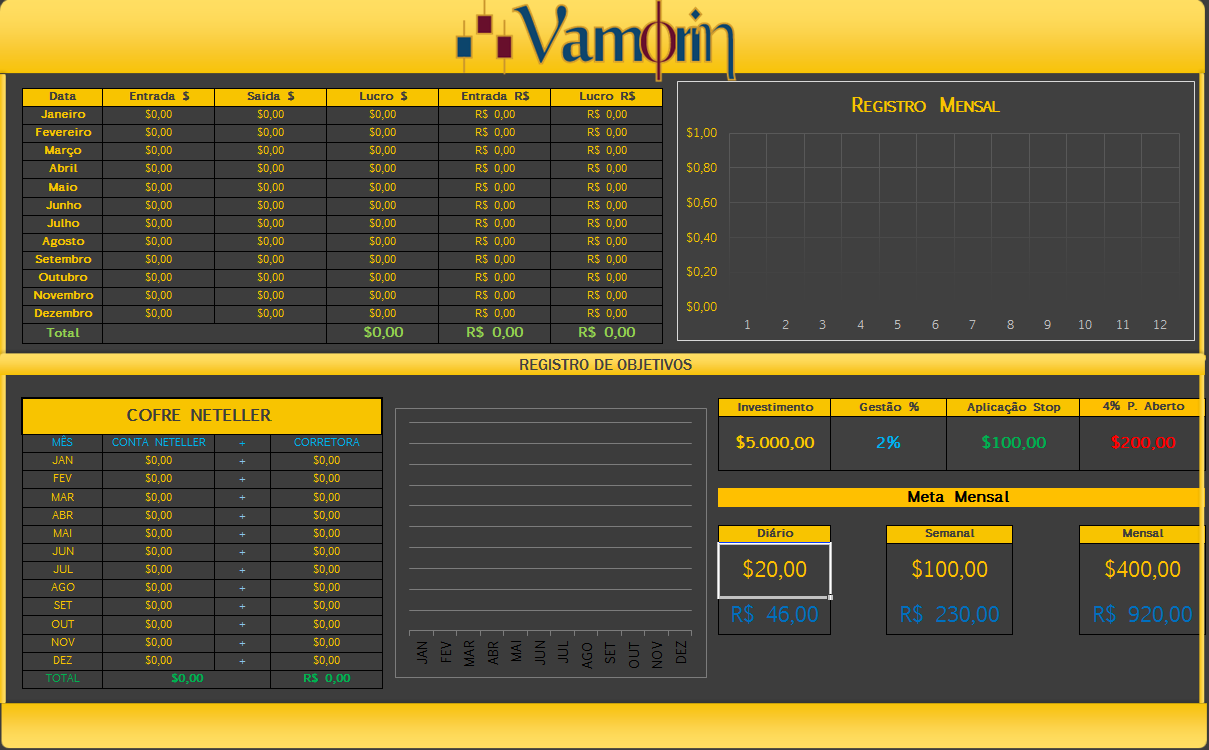1209x750 pixels.
Task: Select the $400,00 monthly goal value
Action: coord(1142,570)
